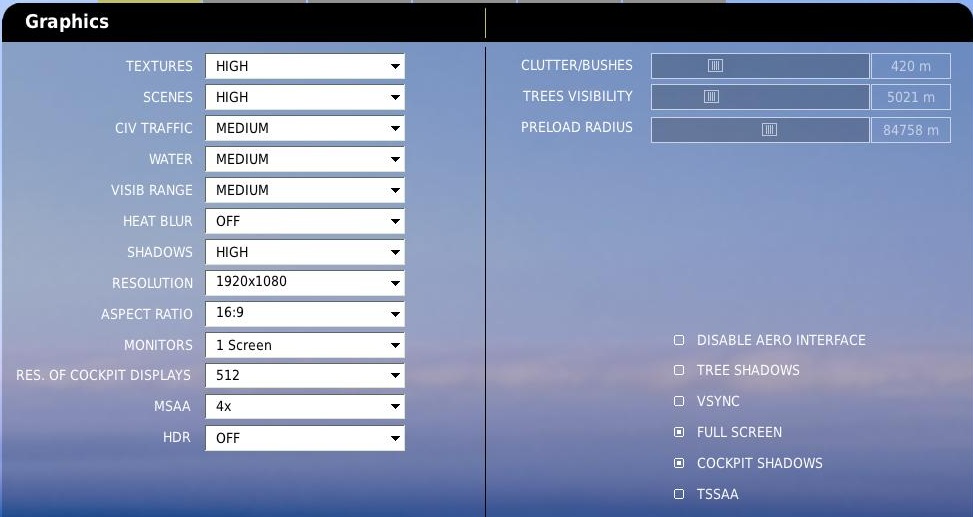Screen dimensions: 973x517
Task: Expand the RES. OF COCKPIT DISPLAYS dropdown
Action: [x=305, y=375]
